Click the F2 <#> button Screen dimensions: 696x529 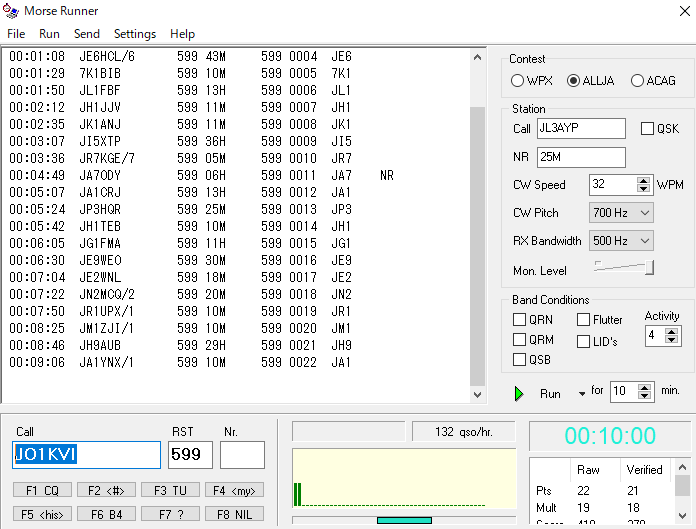click(106, 490)
